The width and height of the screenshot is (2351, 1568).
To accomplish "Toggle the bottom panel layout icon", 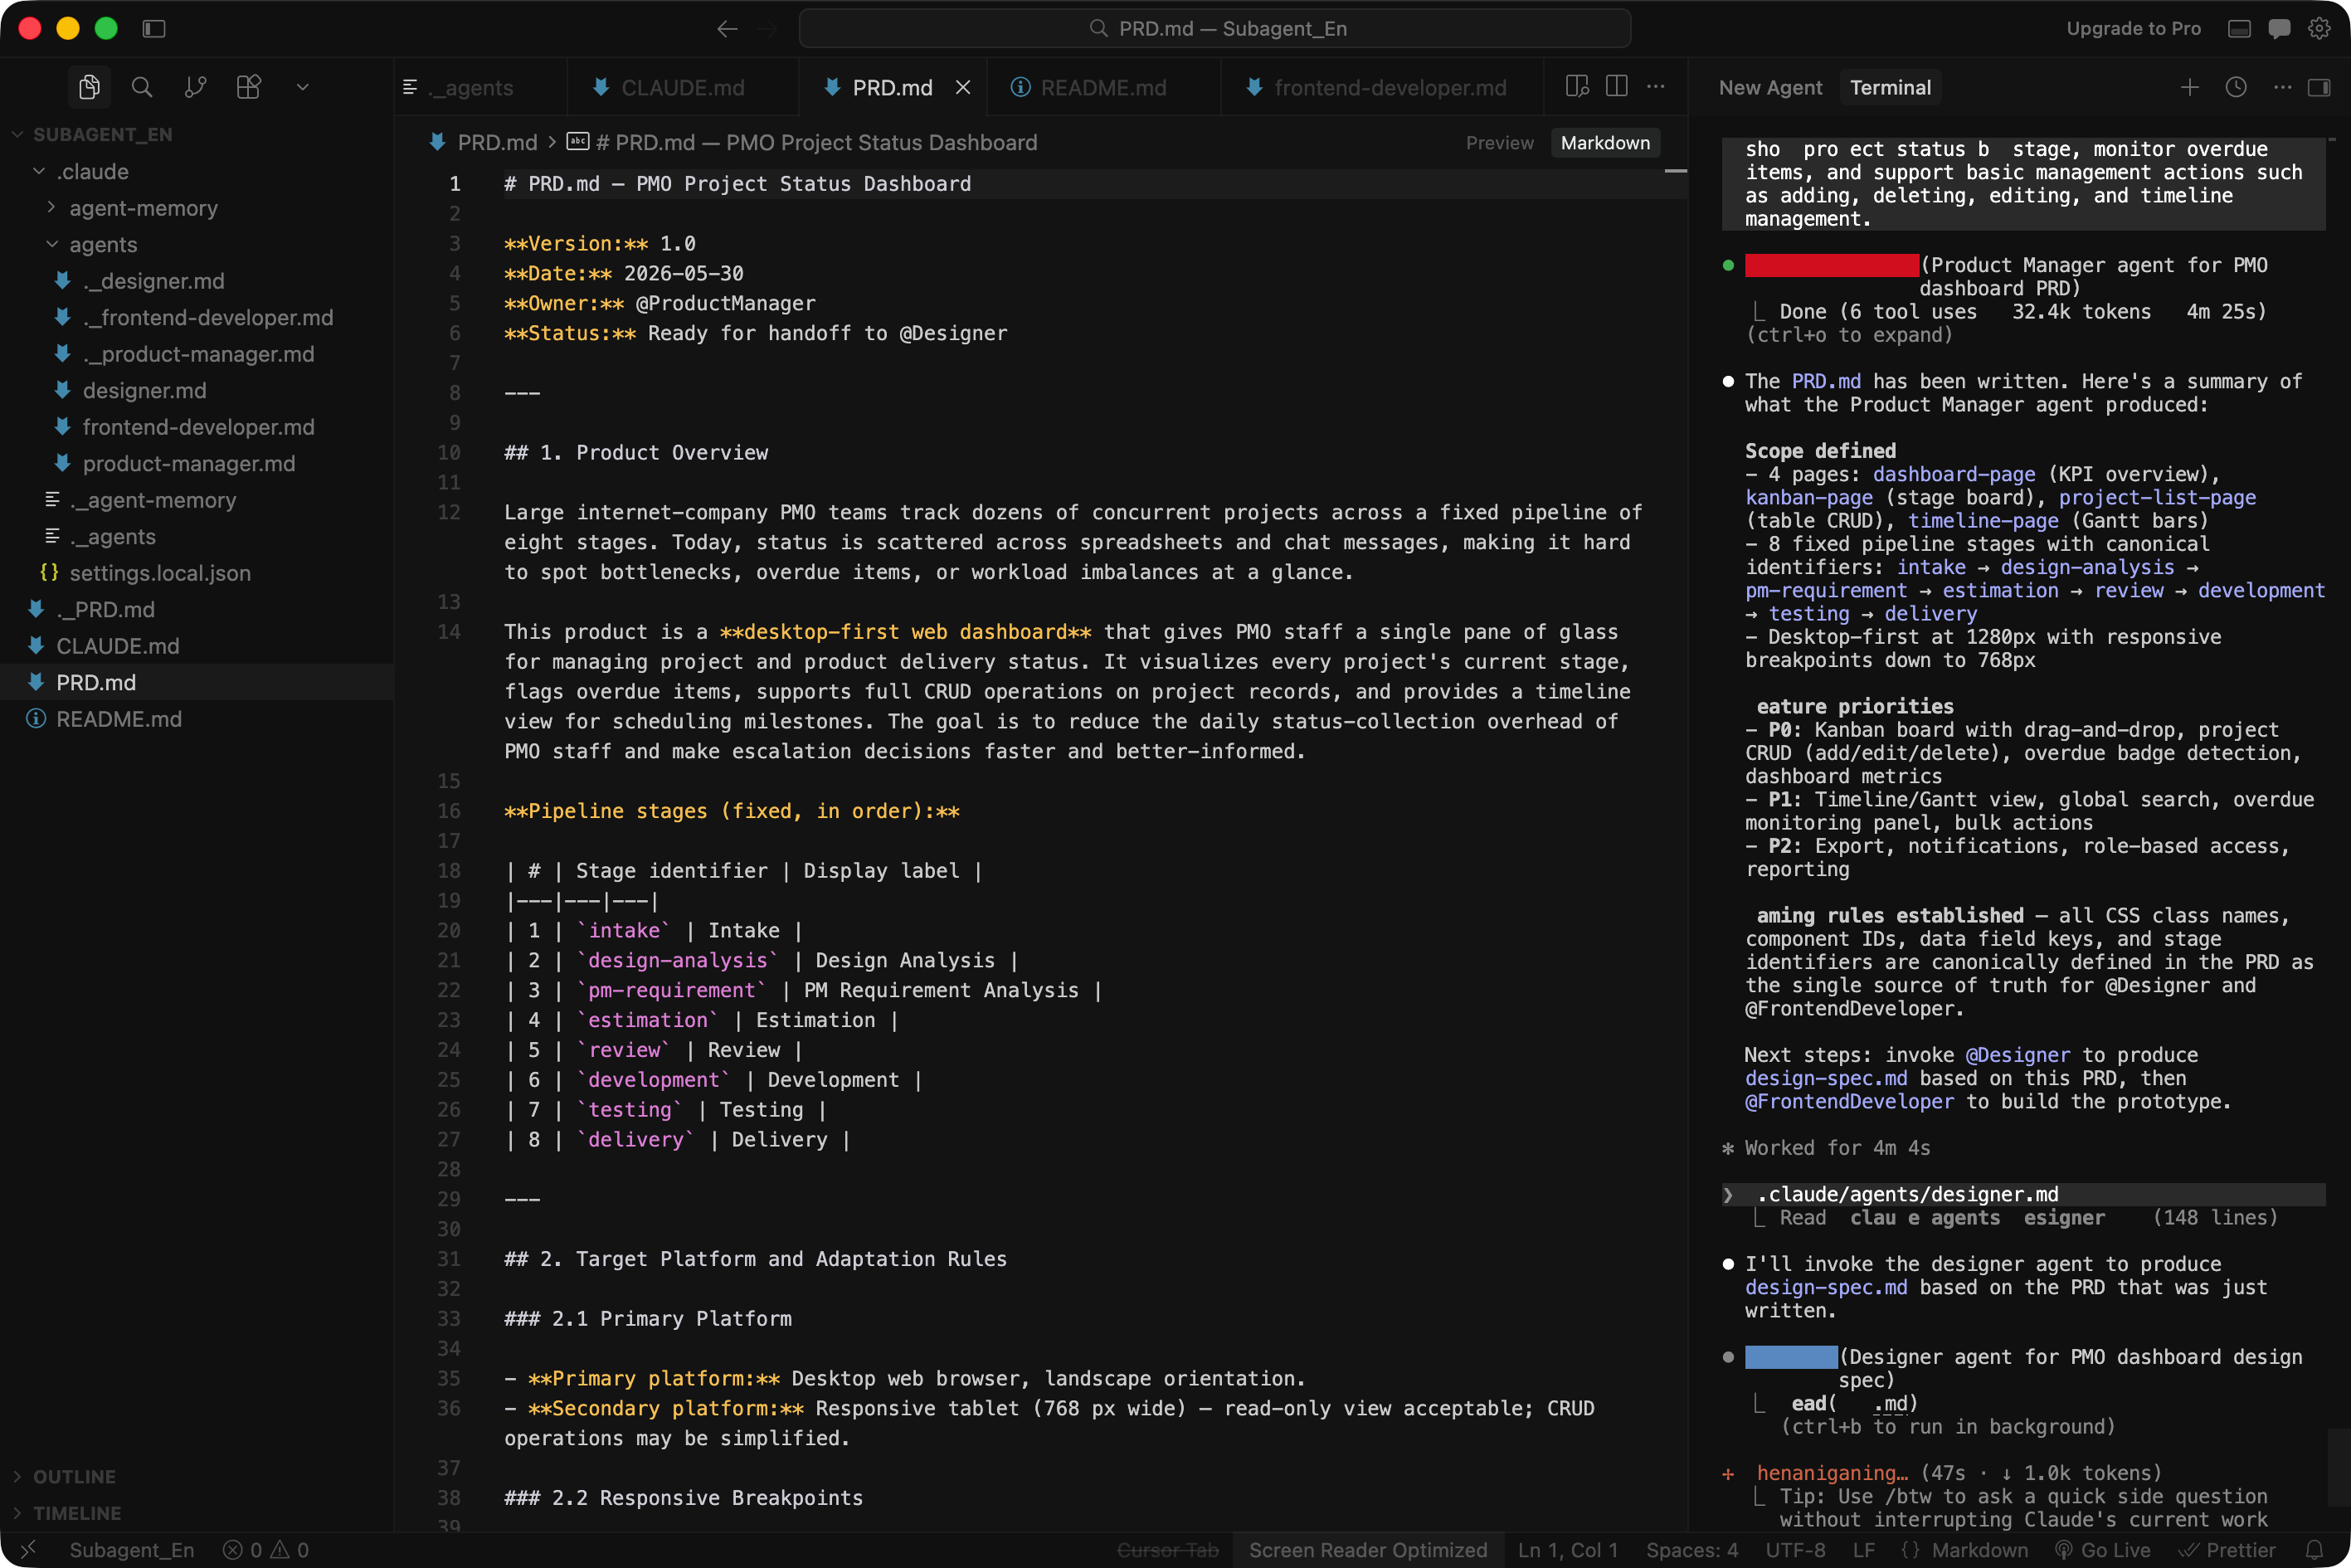I will click(2239, 29).
